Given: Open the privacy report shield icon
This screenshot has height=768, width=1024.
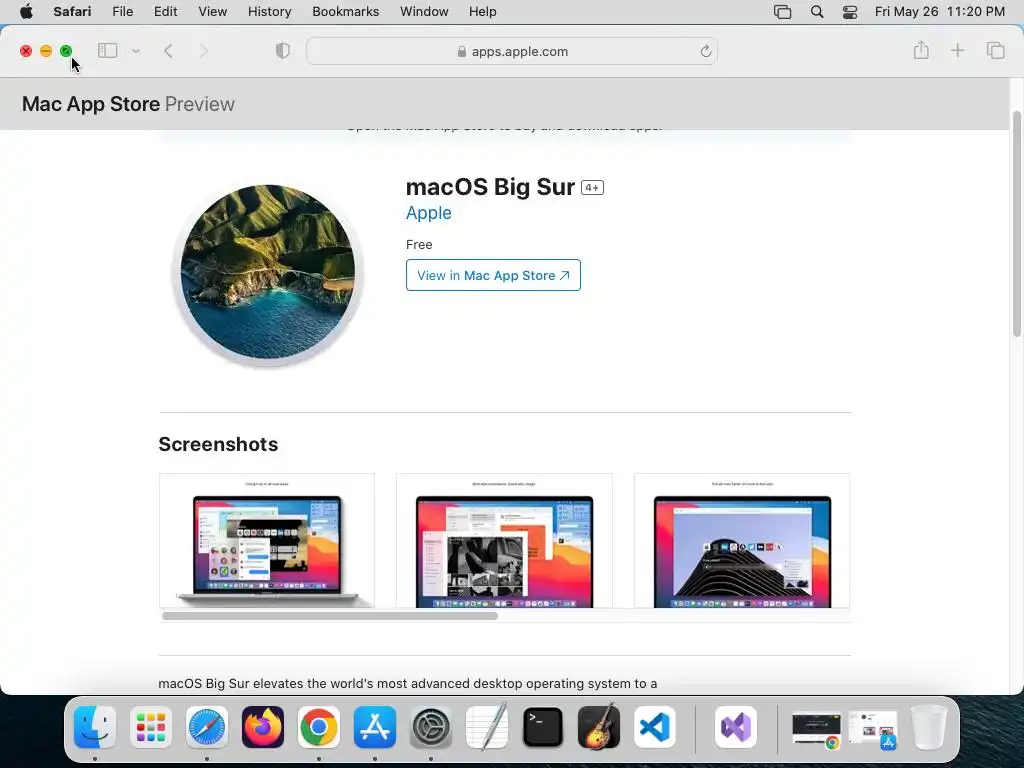Looking at the screenshot, I should pos(282,50).
